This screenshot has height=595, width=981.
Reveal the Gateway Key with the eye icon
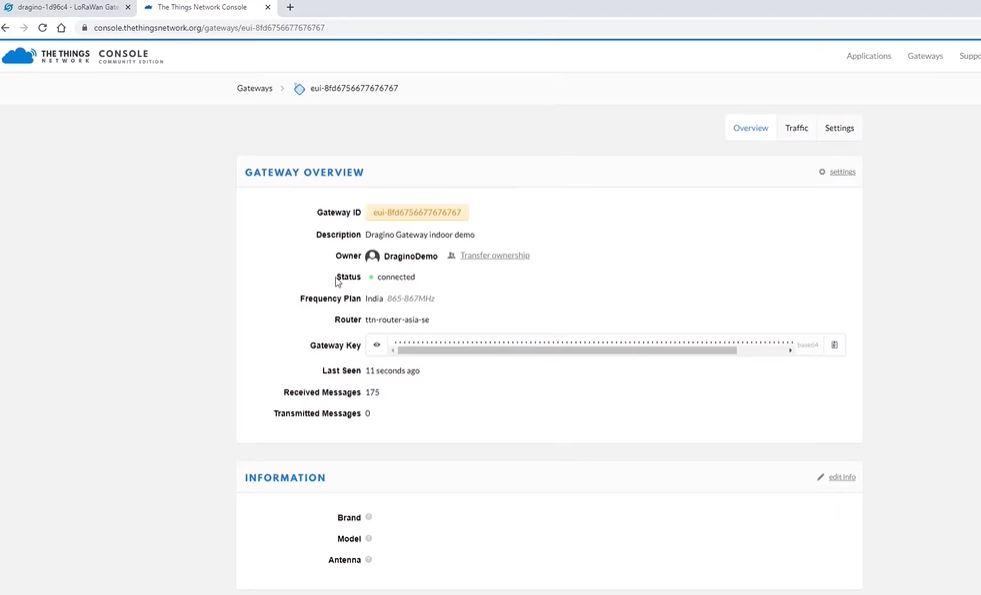point(377,345)
